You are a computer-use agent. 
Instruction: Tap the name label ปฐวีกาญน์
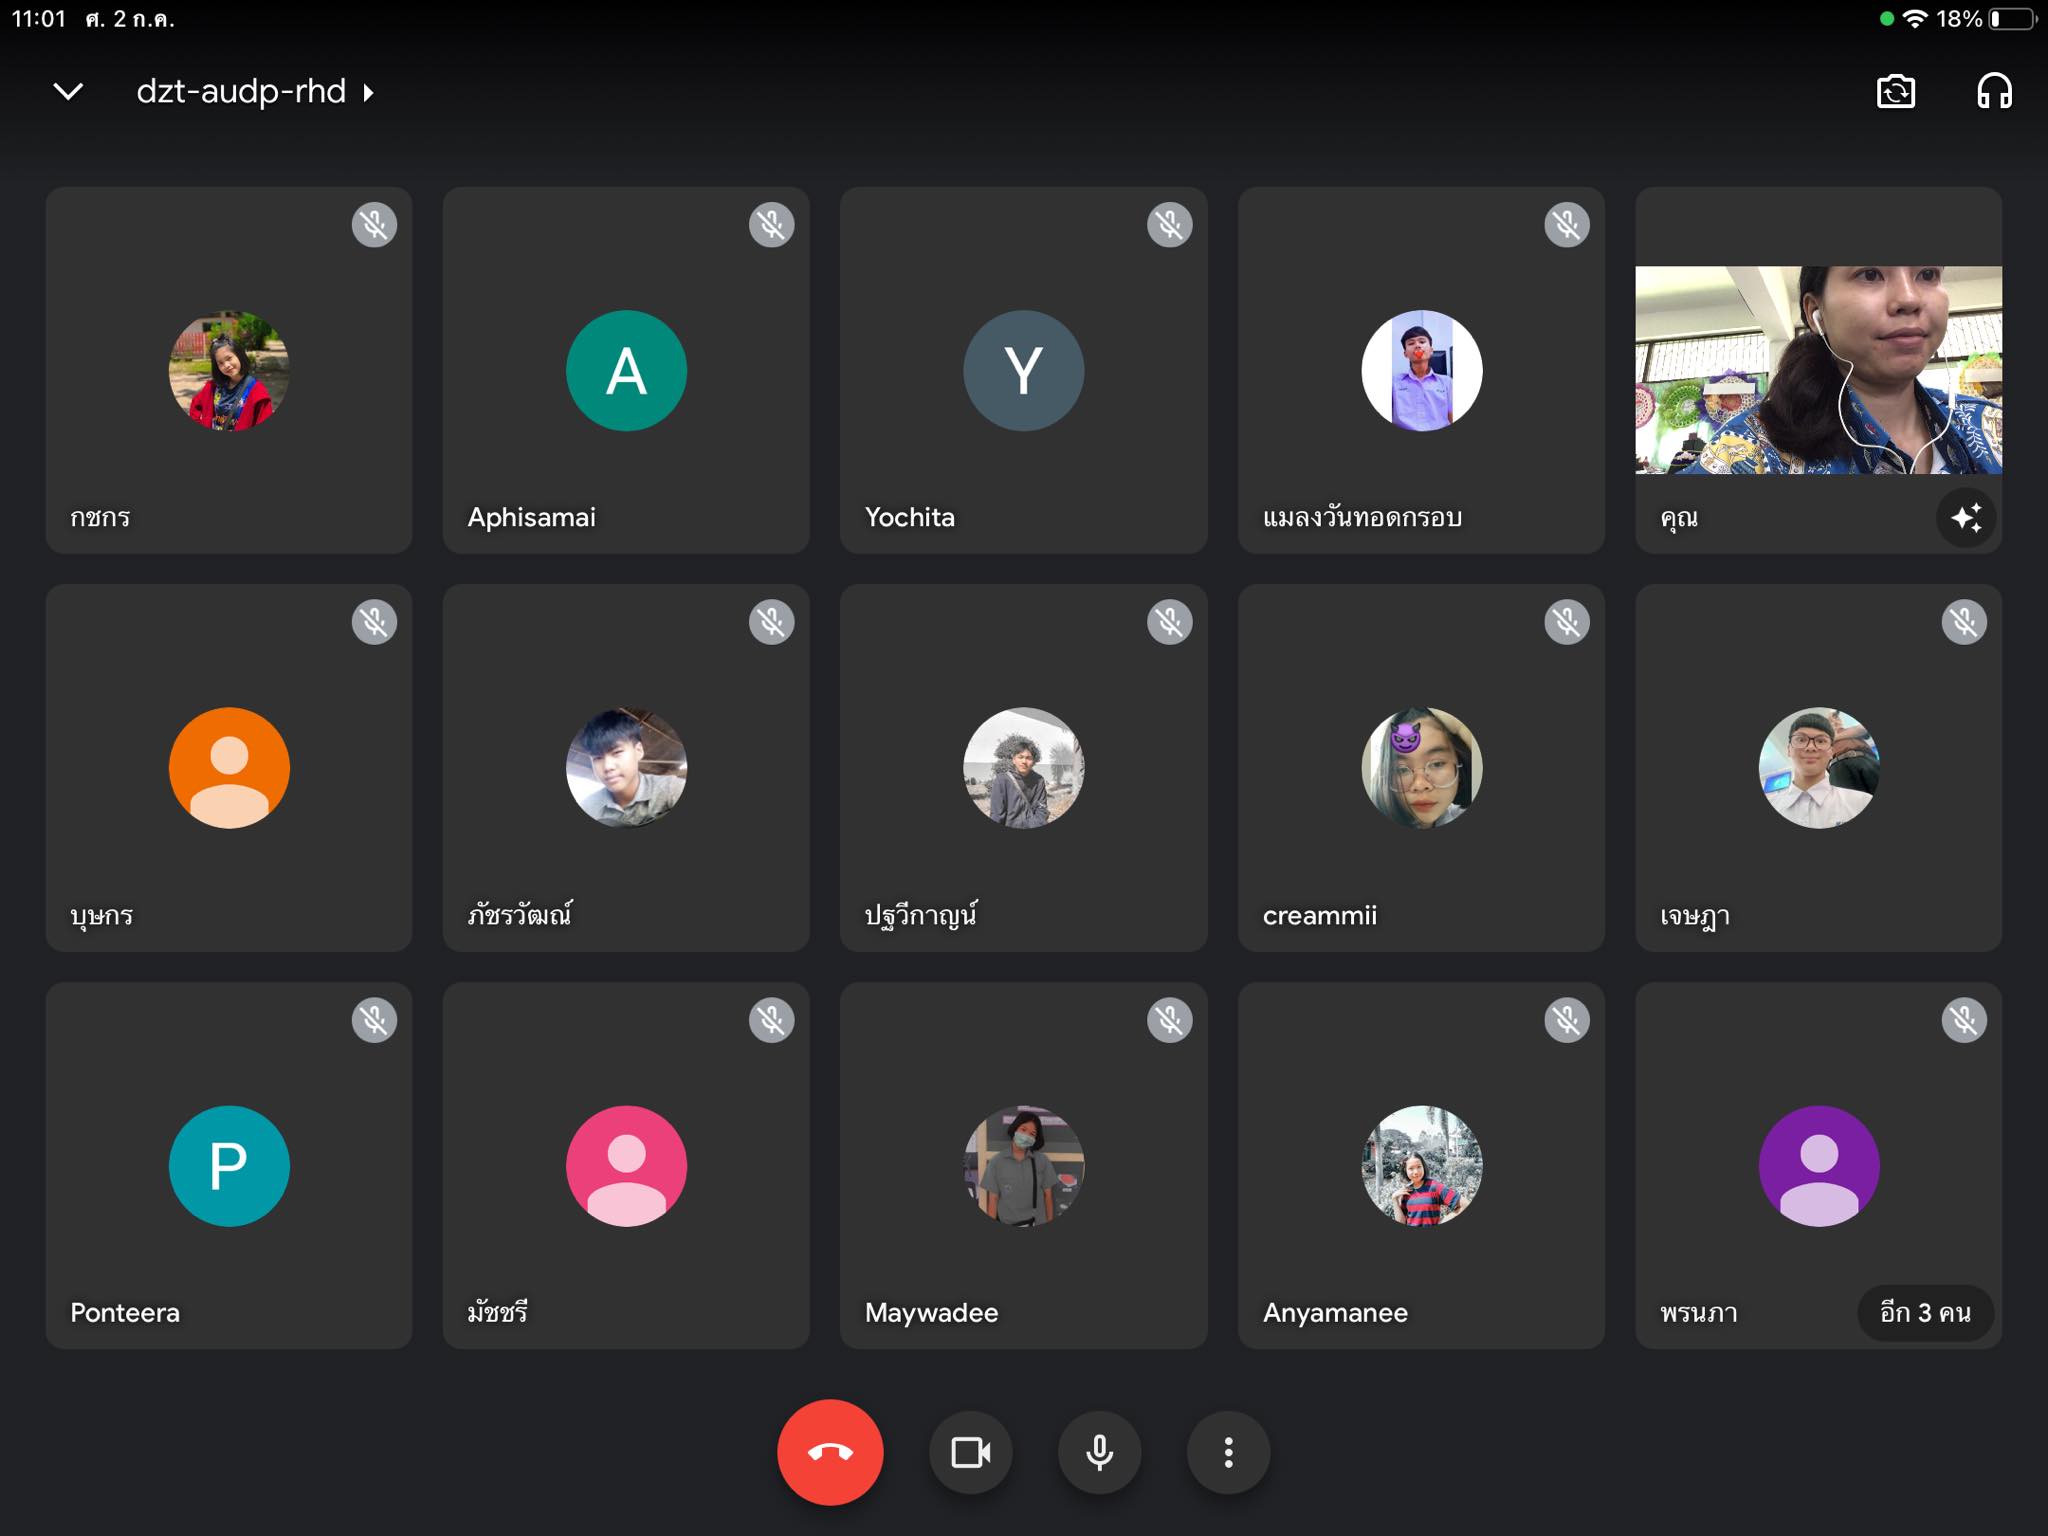920,913
